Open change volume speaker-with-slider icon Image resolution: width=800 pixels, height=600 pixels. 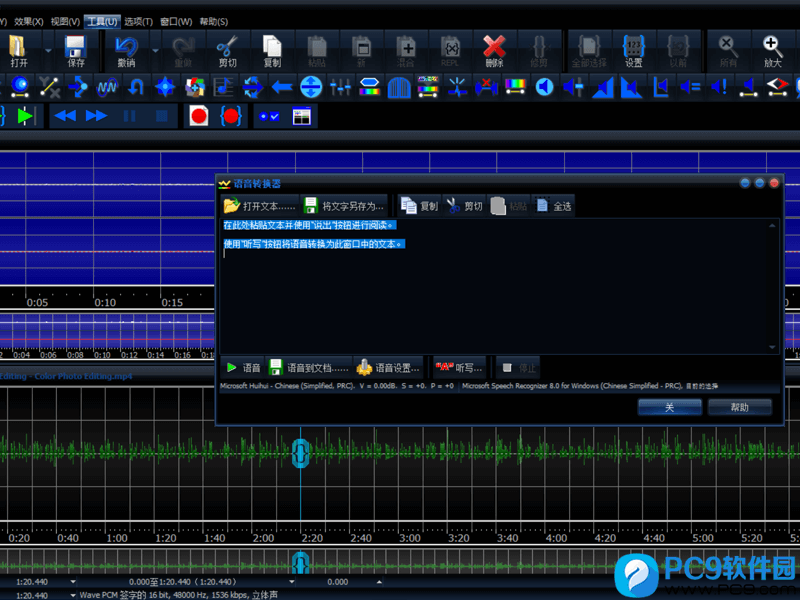(x=573, y=87)
